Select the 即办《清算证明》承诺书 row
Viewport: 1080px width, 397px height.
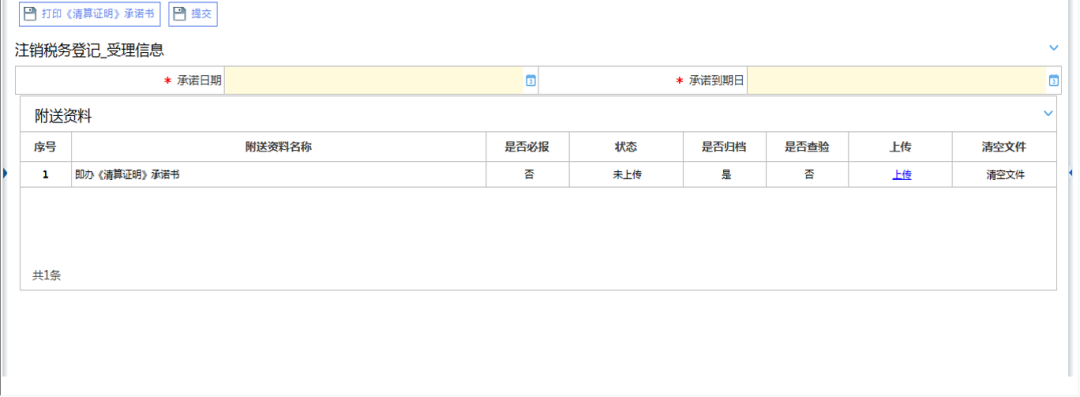click(538, 174)
